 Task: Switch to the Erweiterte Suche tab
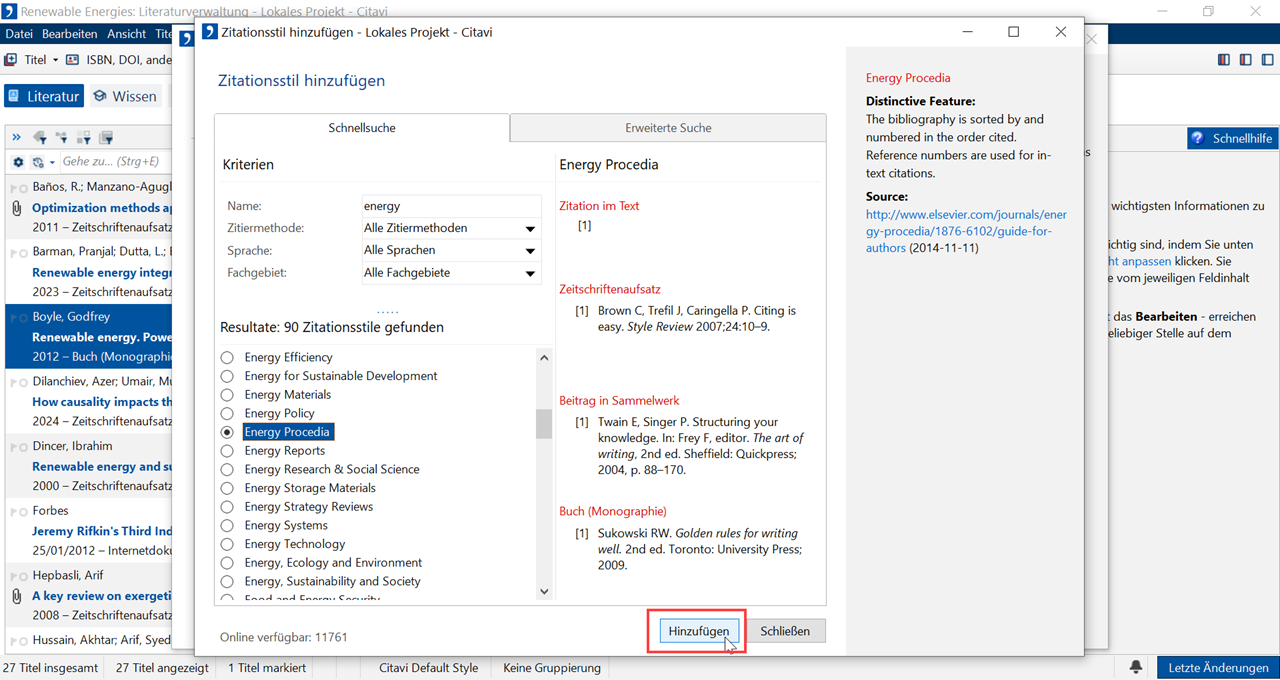[668, 128]
